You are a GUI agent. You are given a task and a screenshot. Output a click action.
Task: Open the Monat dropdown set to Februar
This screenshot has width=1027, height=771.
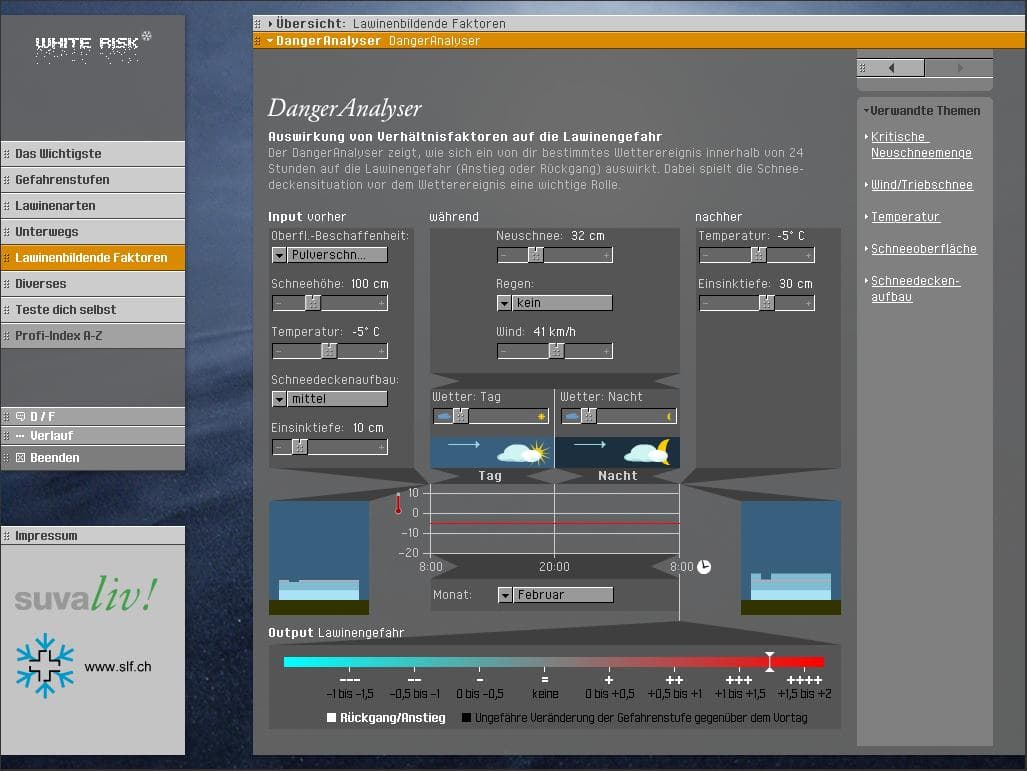coord(505,595)
